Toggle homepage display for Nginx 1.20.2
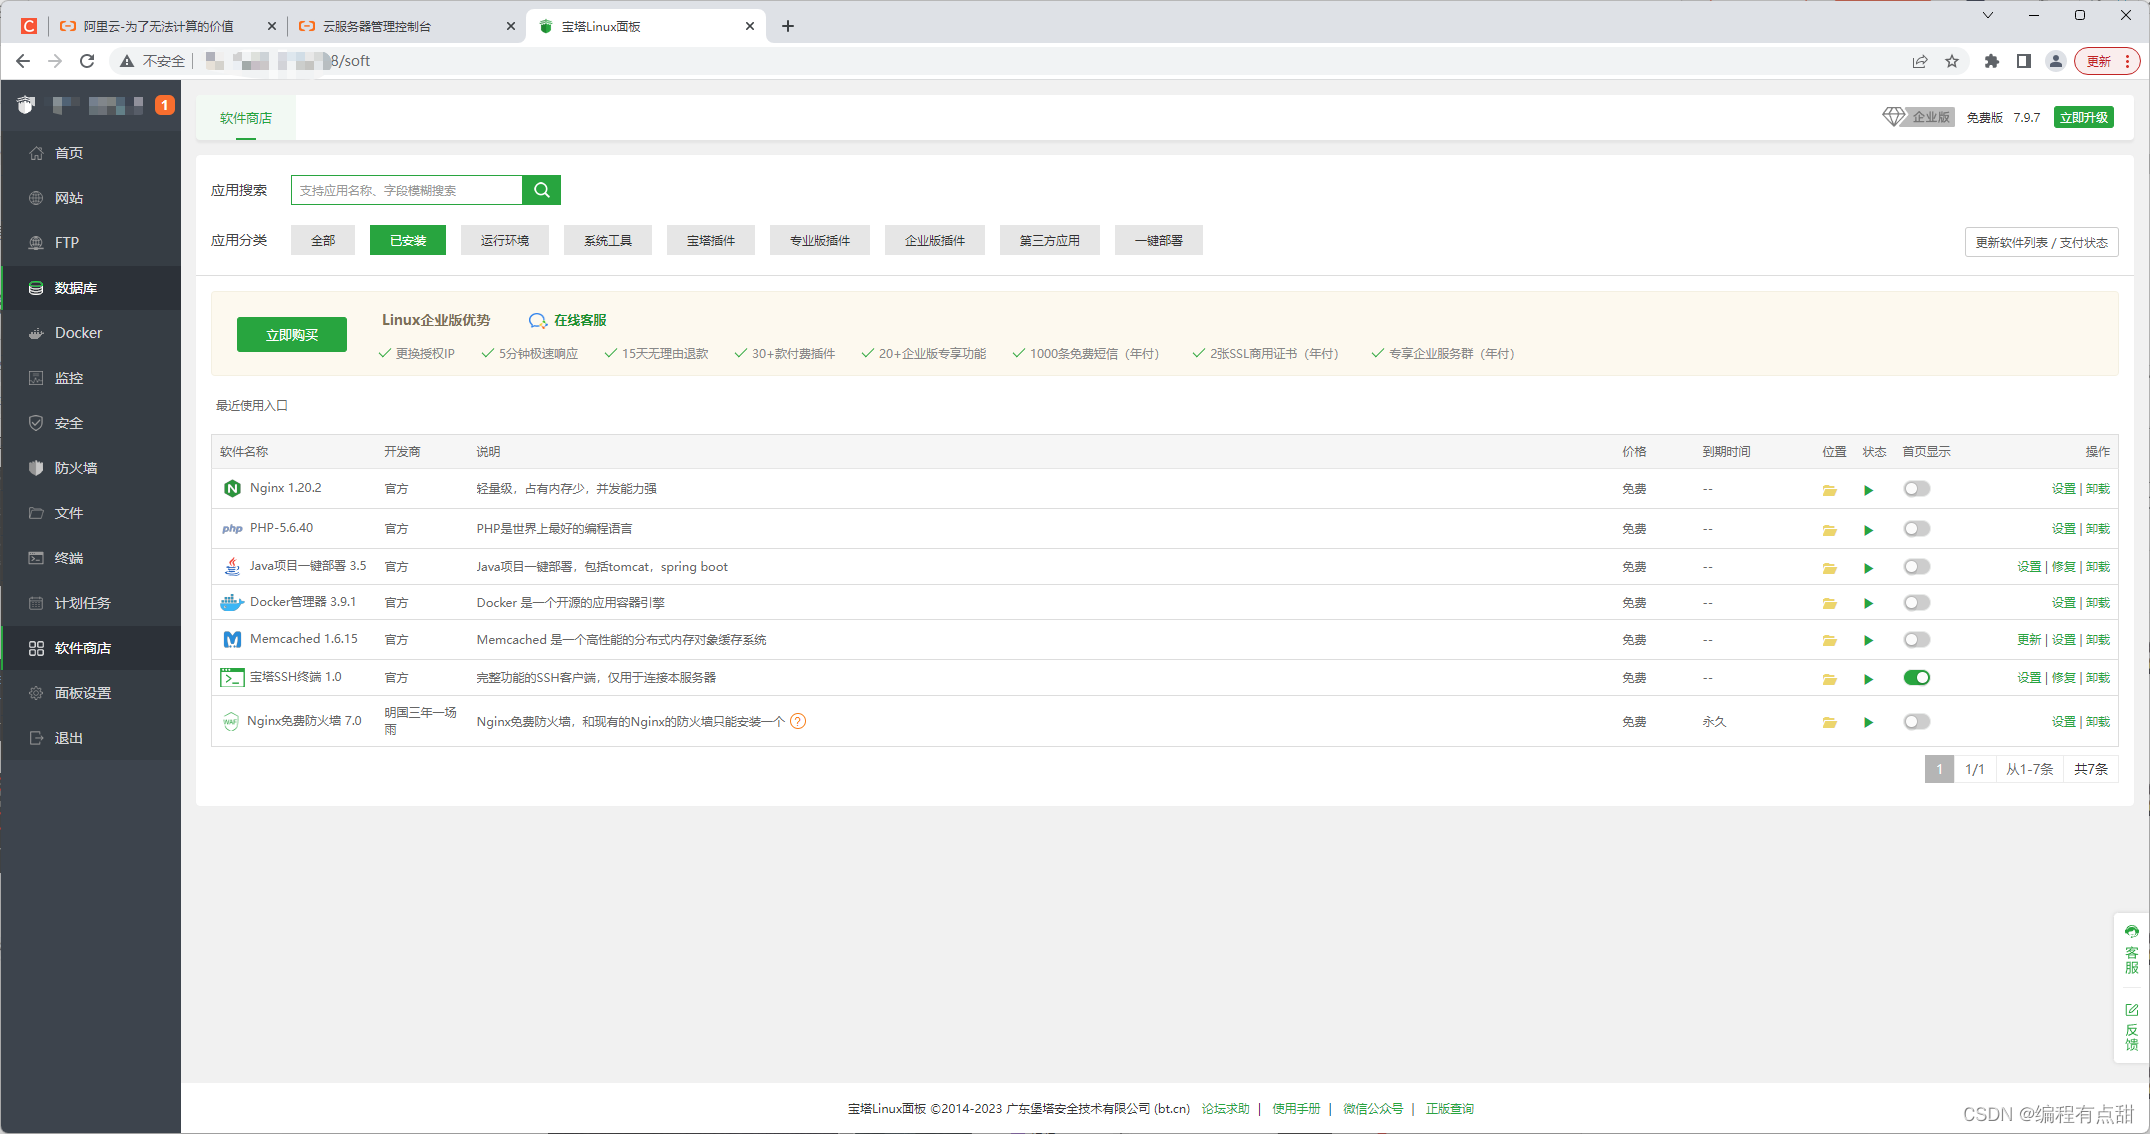The width and height of the screenshot is (2150, 1134). click(1916, 489)
